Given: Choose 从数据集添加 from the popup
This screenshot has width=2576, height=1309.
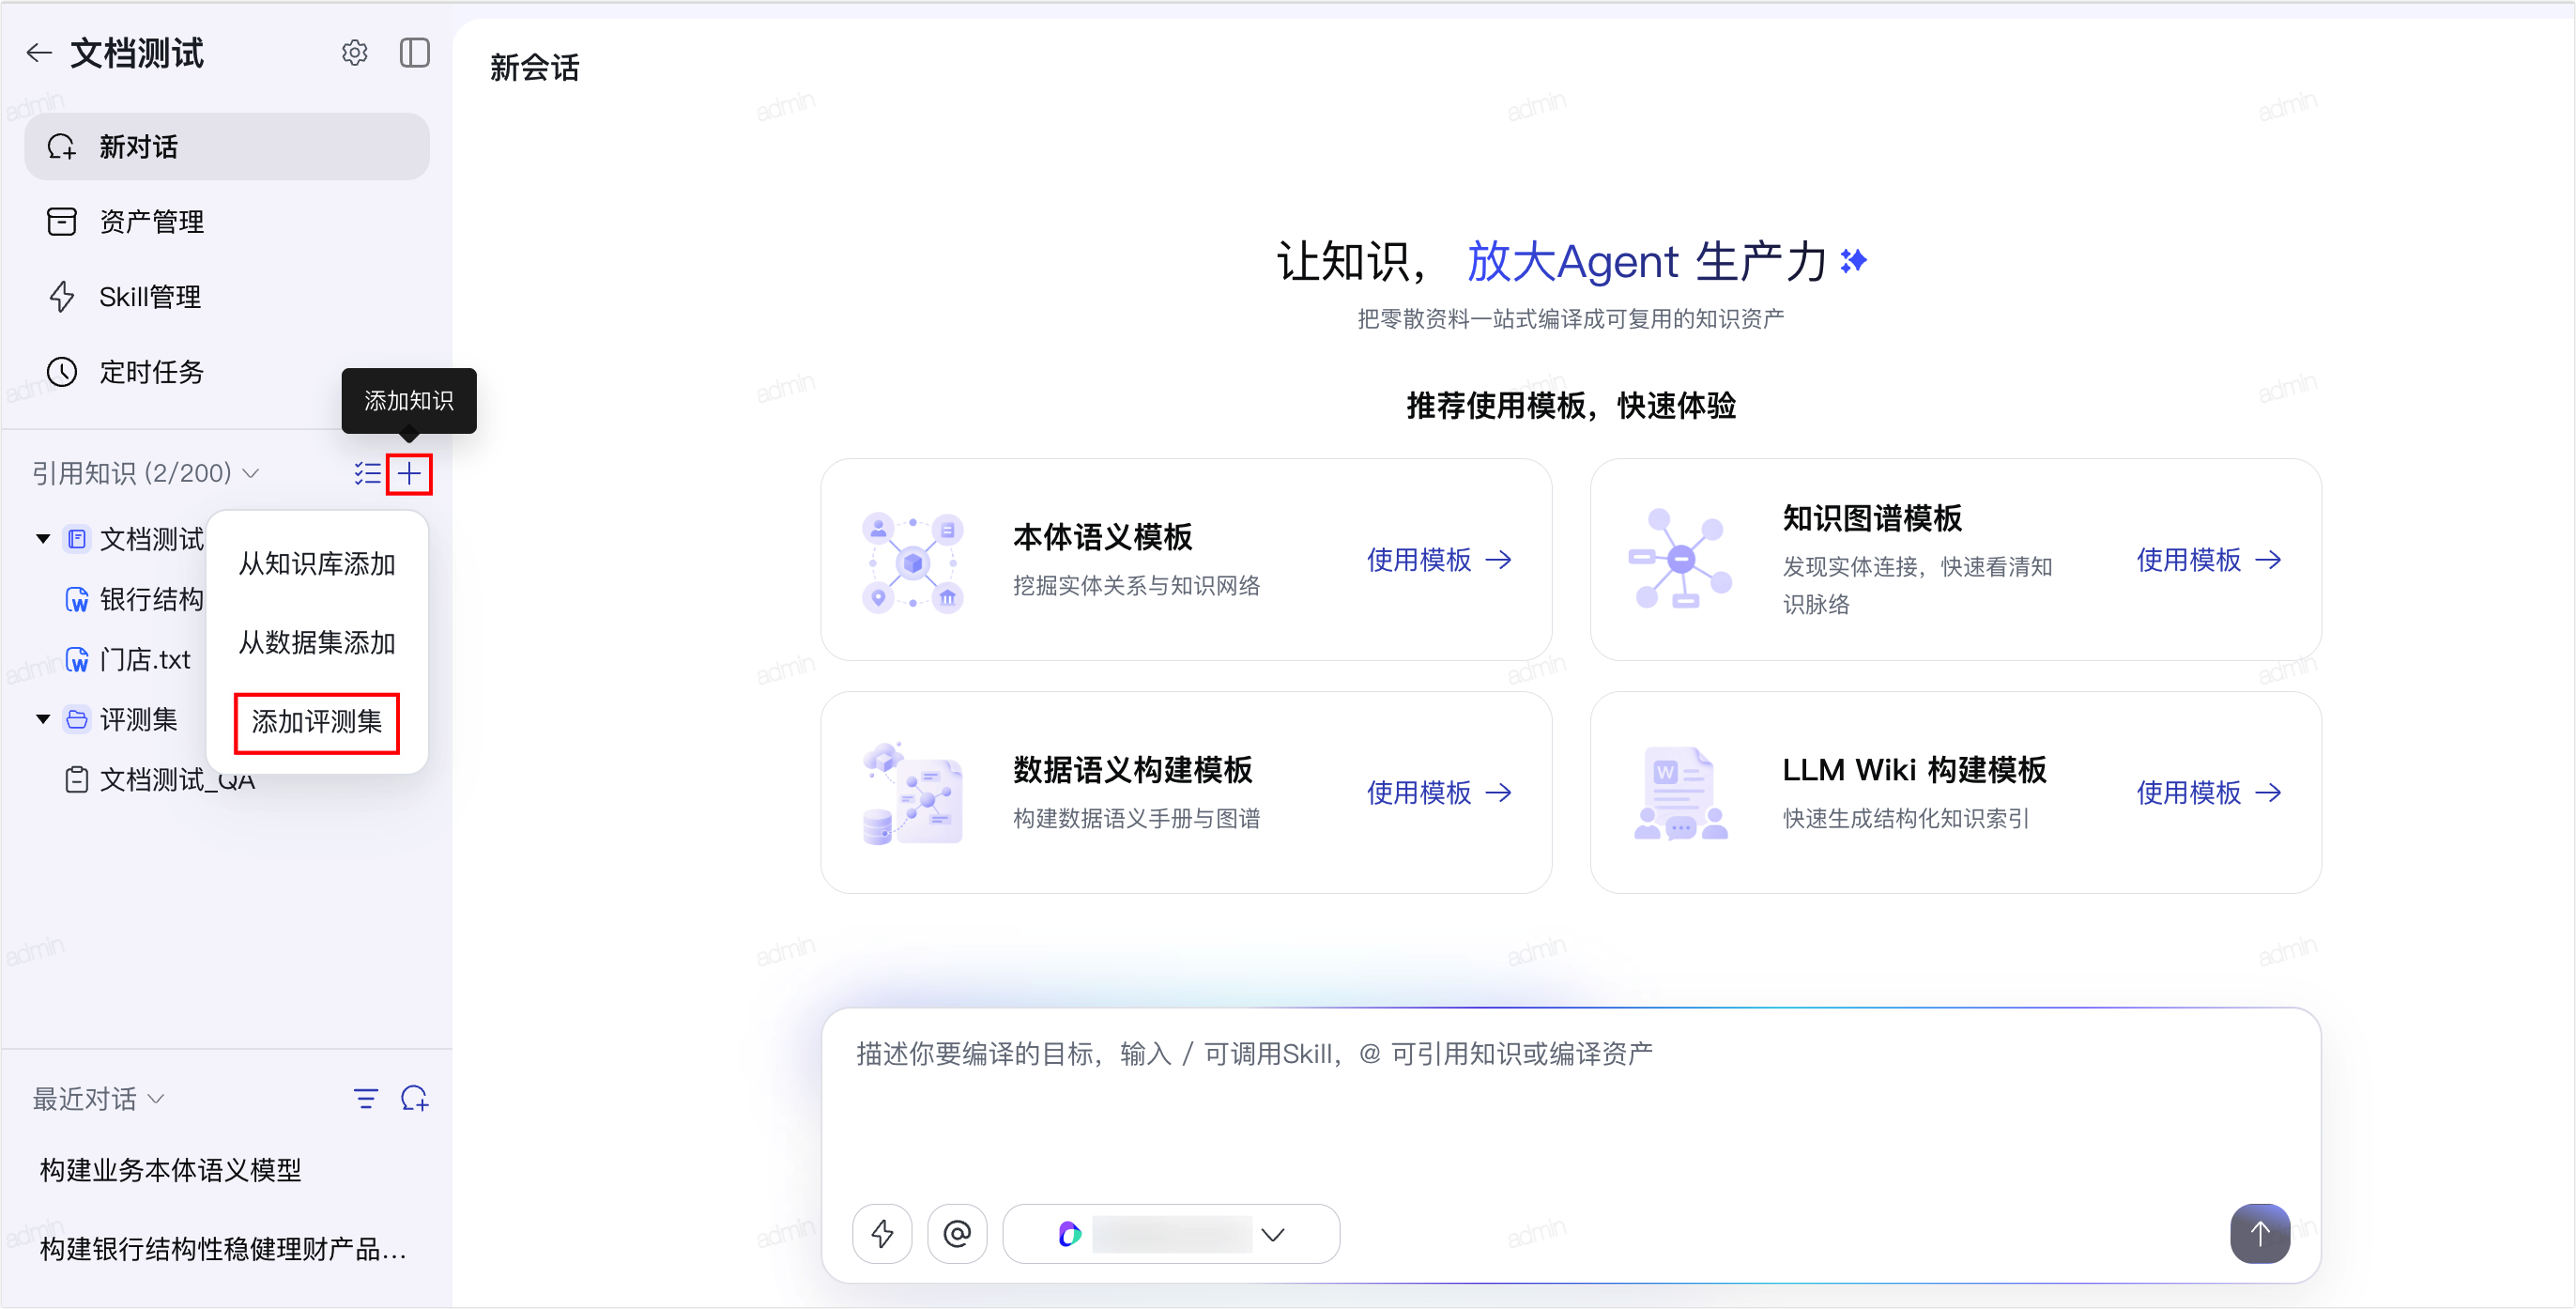Looking at the screenshot, I should click(317, 643).
